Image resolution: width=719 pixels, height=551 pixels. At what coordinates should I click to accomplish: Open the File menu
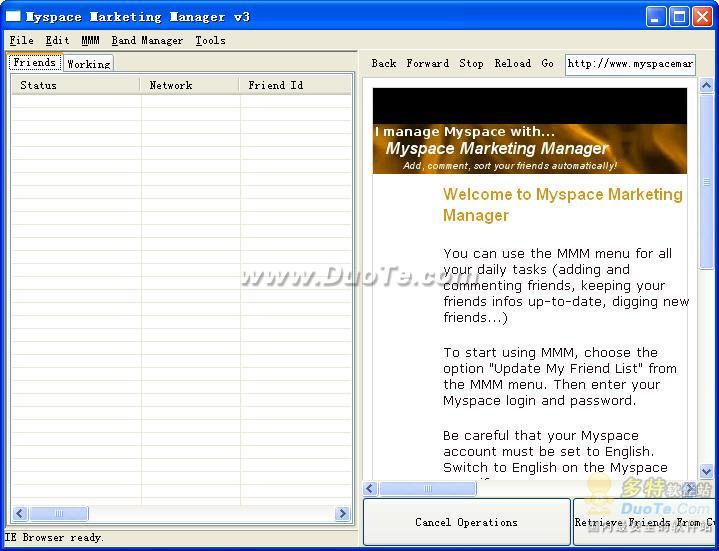pos(22,40)
